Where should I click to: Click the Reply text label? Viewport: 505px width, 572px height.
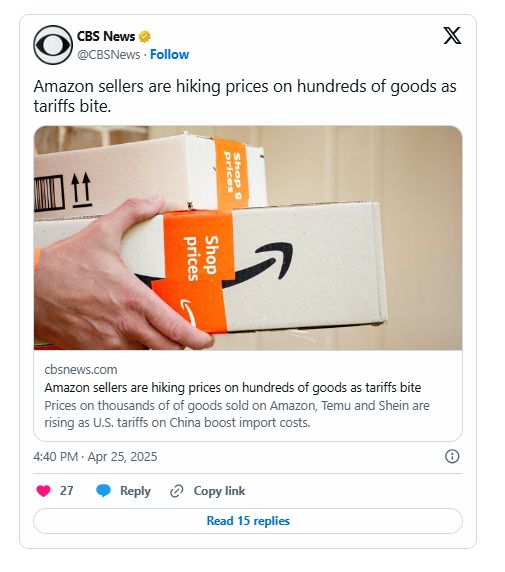click(x=135, y=491)
